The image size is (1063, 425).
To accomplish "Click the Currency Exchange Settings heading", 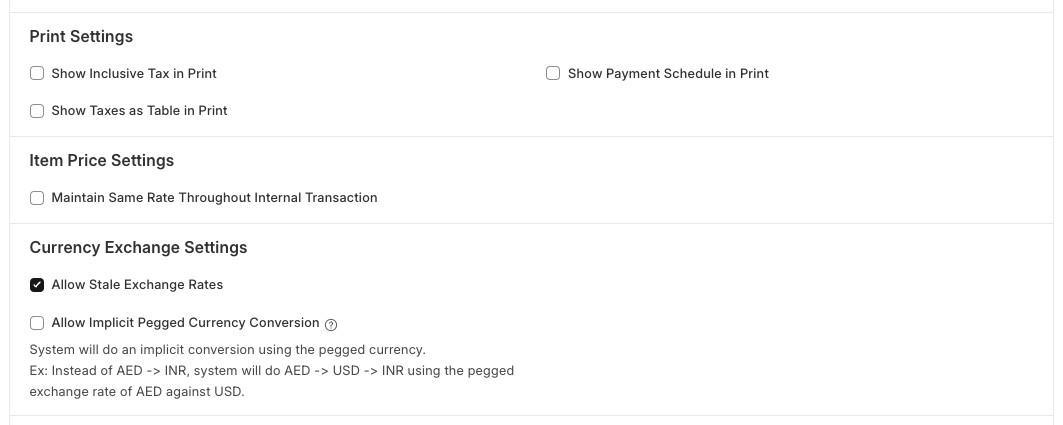I will click(138, 247).
